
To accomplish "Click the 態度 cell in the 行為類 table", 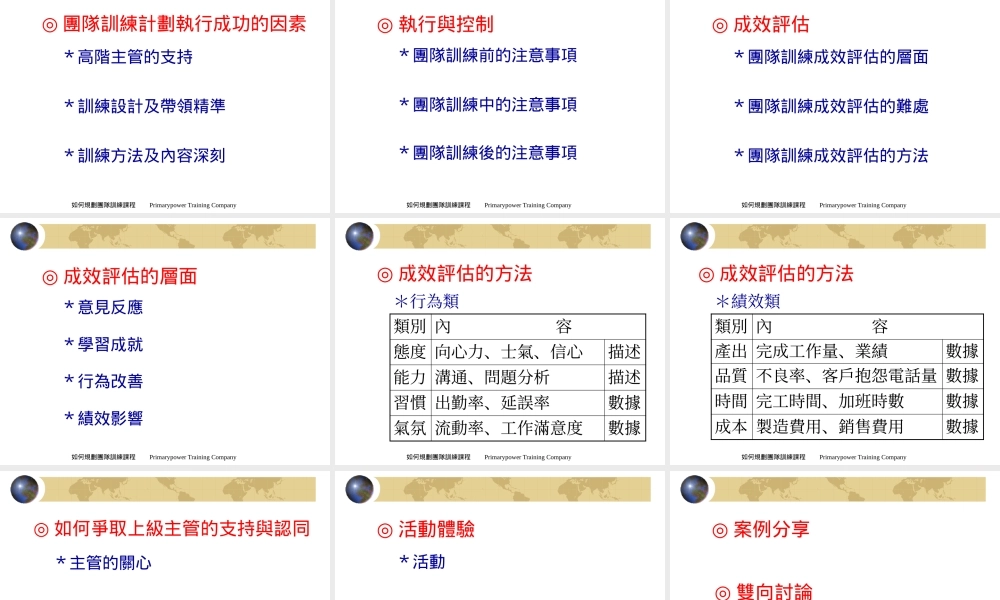I will pyautogui.click(x=410, y=352).
